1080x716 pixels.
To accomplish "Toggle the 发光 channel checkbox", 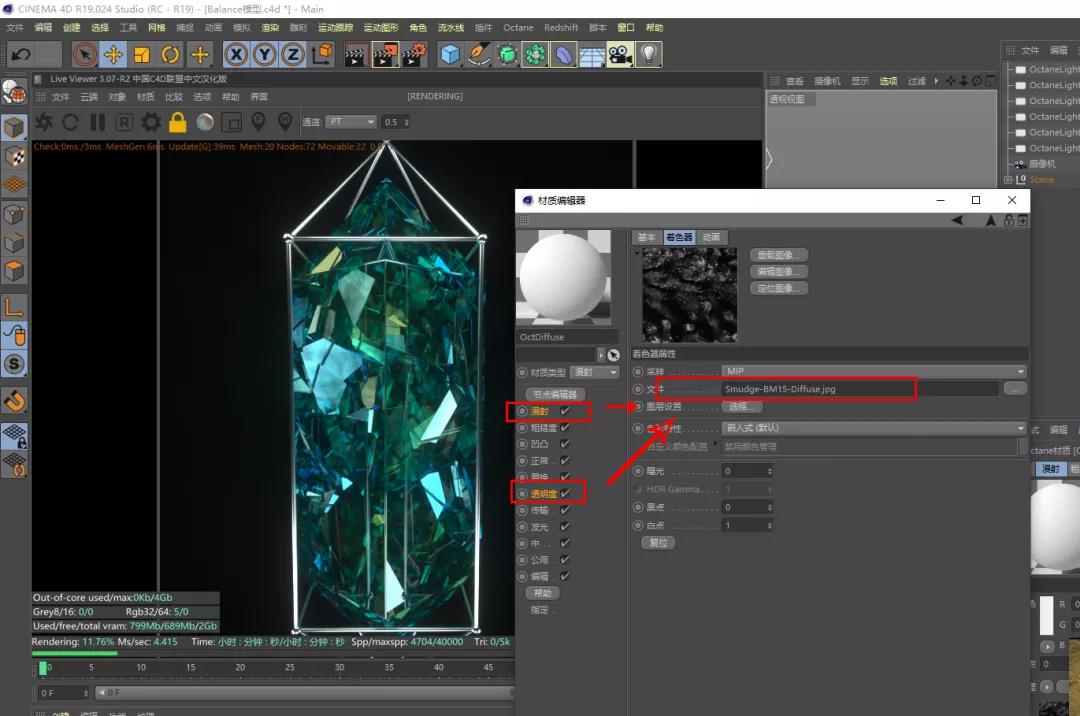I will click(565, 527).
